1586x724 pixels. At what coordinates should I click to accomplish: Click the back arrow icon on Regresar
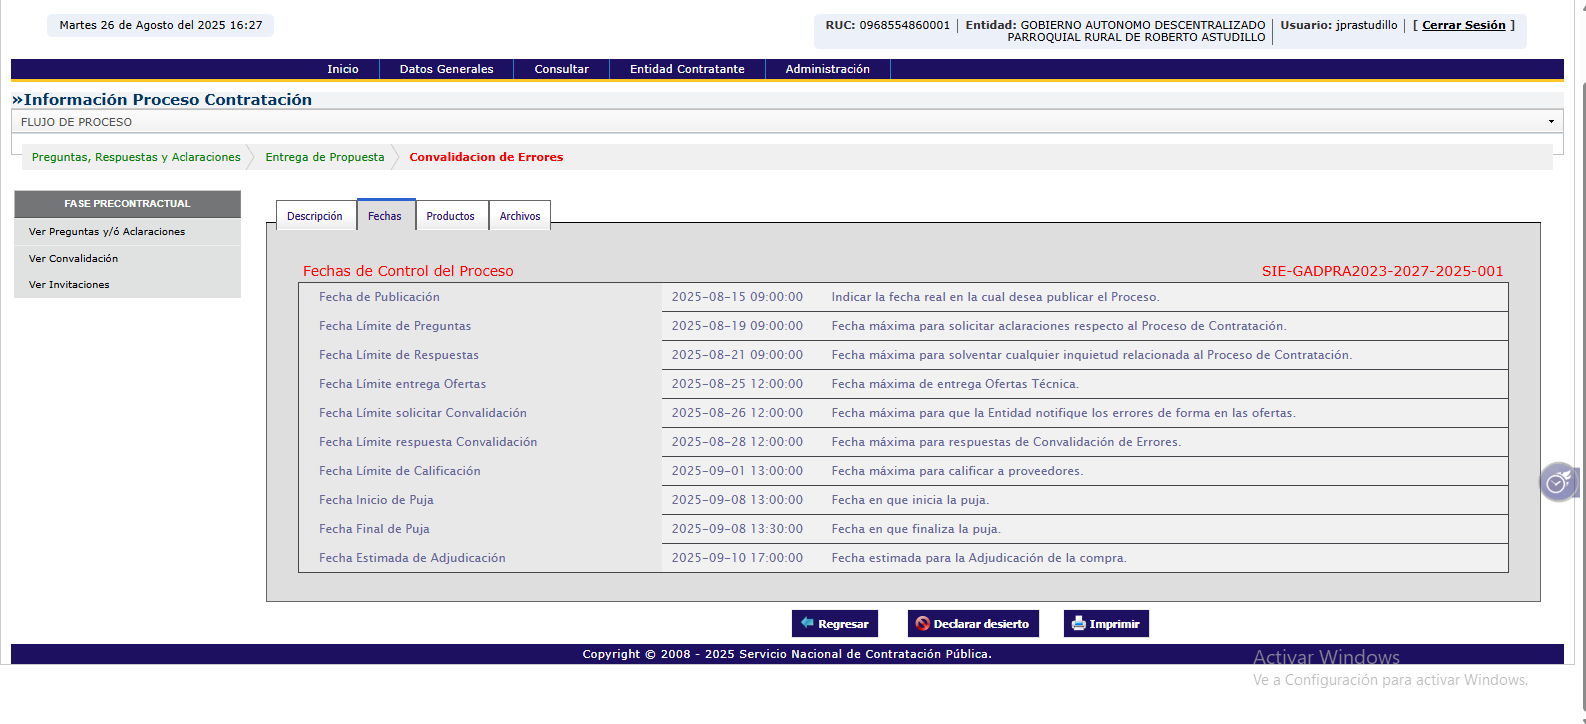point(807,623)
